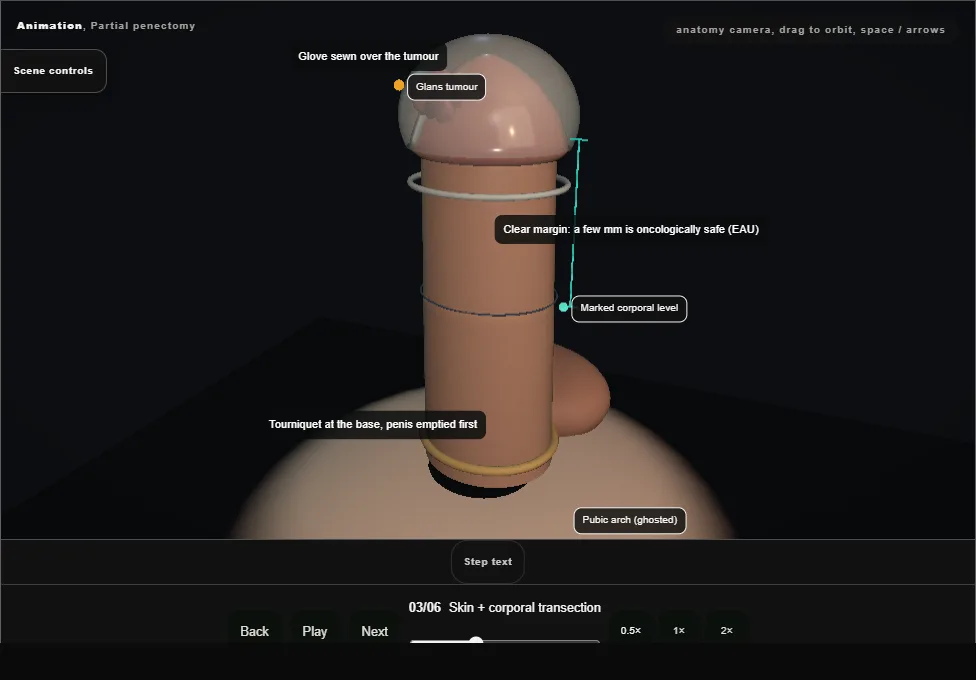976x680 pixels.
Task: Click the teal Marked corporal level dot
Action: point(563,307)
